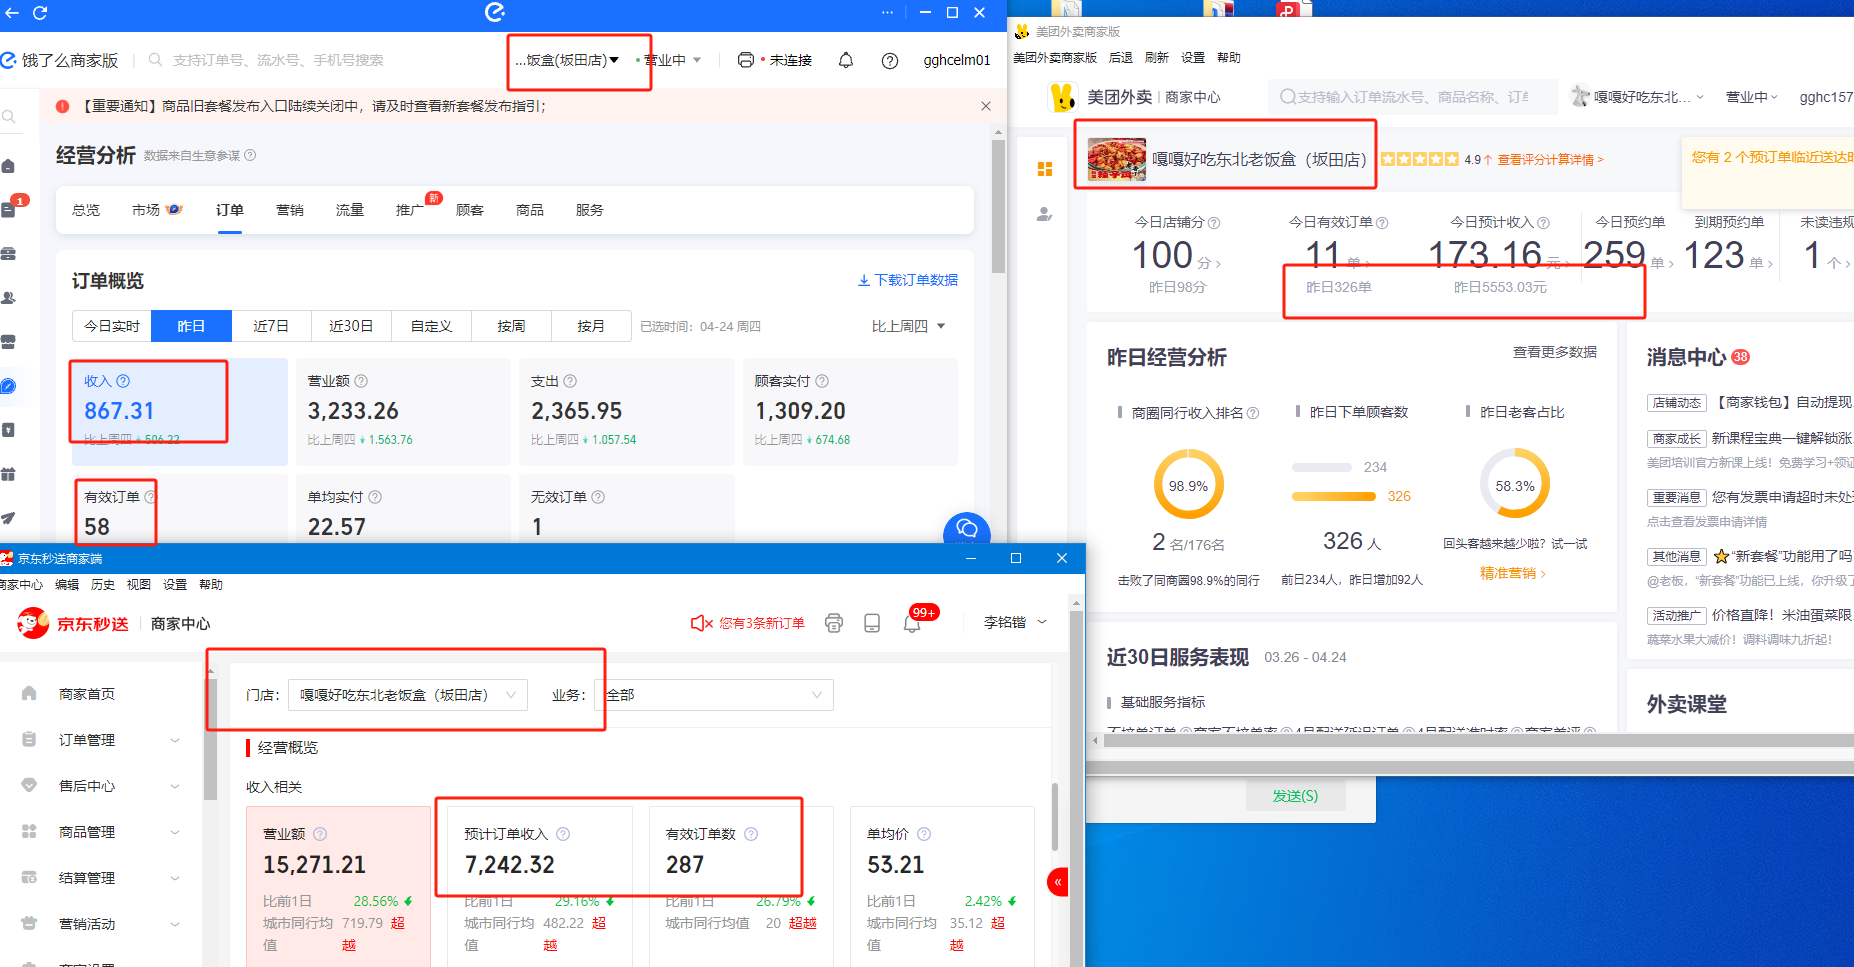Click the storefront icon in Ele.me sidebar

[9, 342]
